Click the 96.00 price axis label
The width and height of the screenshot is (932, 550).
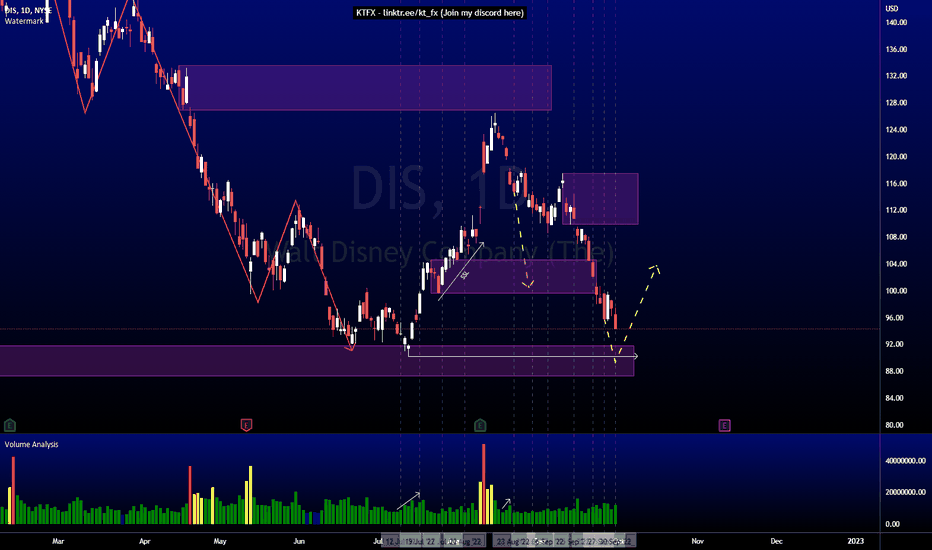[895, 318]
